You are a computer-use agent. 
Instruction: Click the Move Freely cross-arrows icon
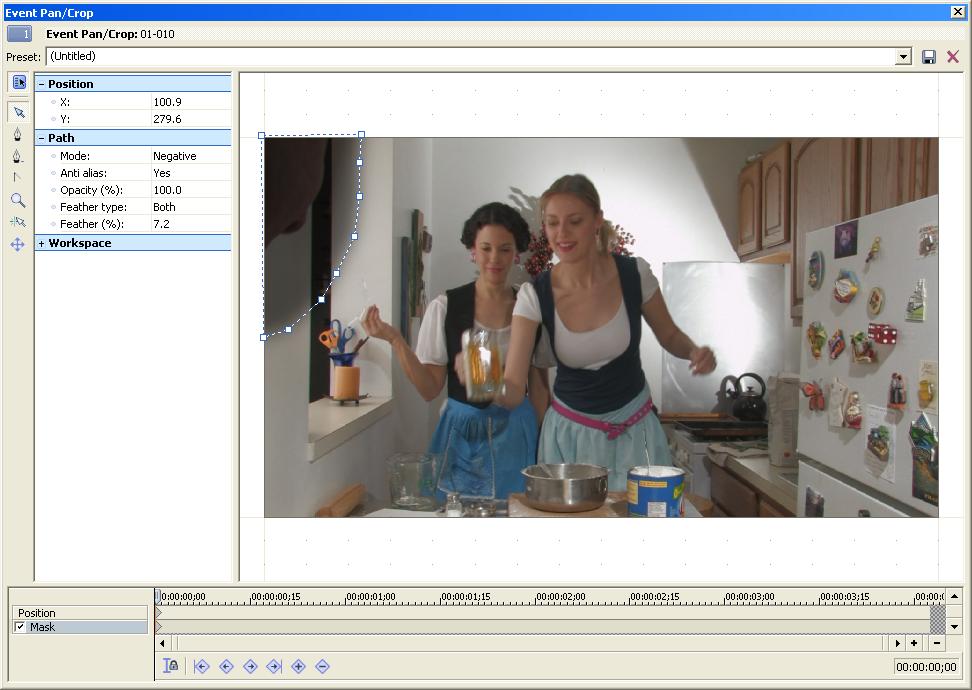pyautogui.click(x=18, y=244)
